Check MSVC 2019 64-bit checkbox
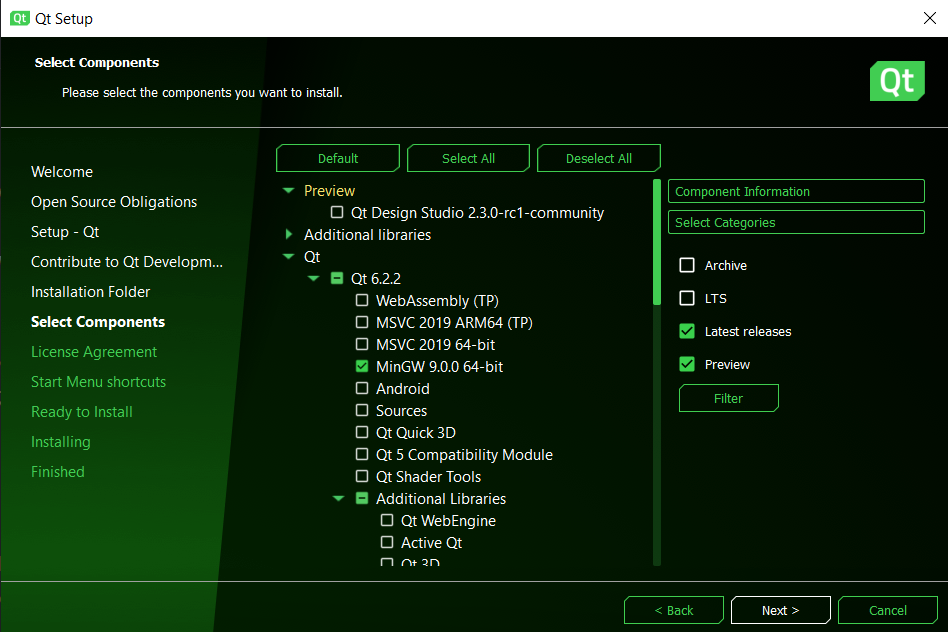Viewport: 948px width, 632px height. point(362,344)
